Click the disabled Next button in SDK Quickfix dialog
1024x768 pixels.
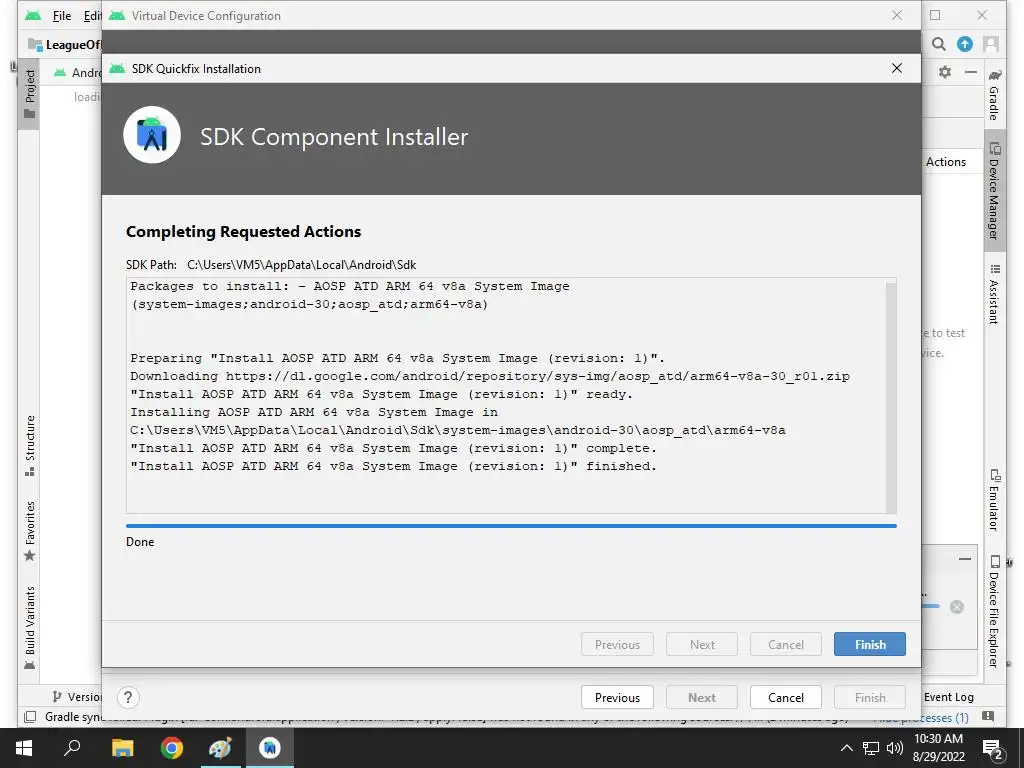point(702,645)
